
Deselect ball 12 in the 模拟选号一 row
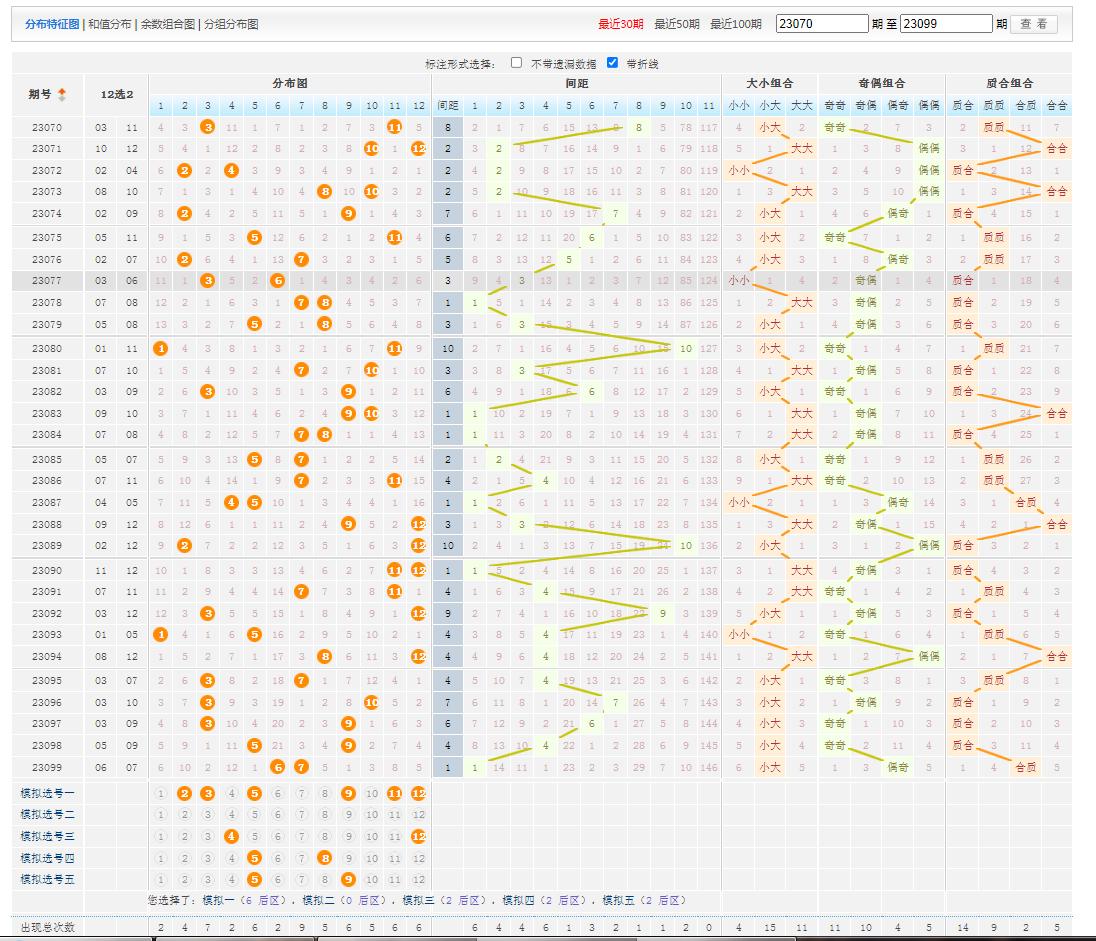pos(419,793)
